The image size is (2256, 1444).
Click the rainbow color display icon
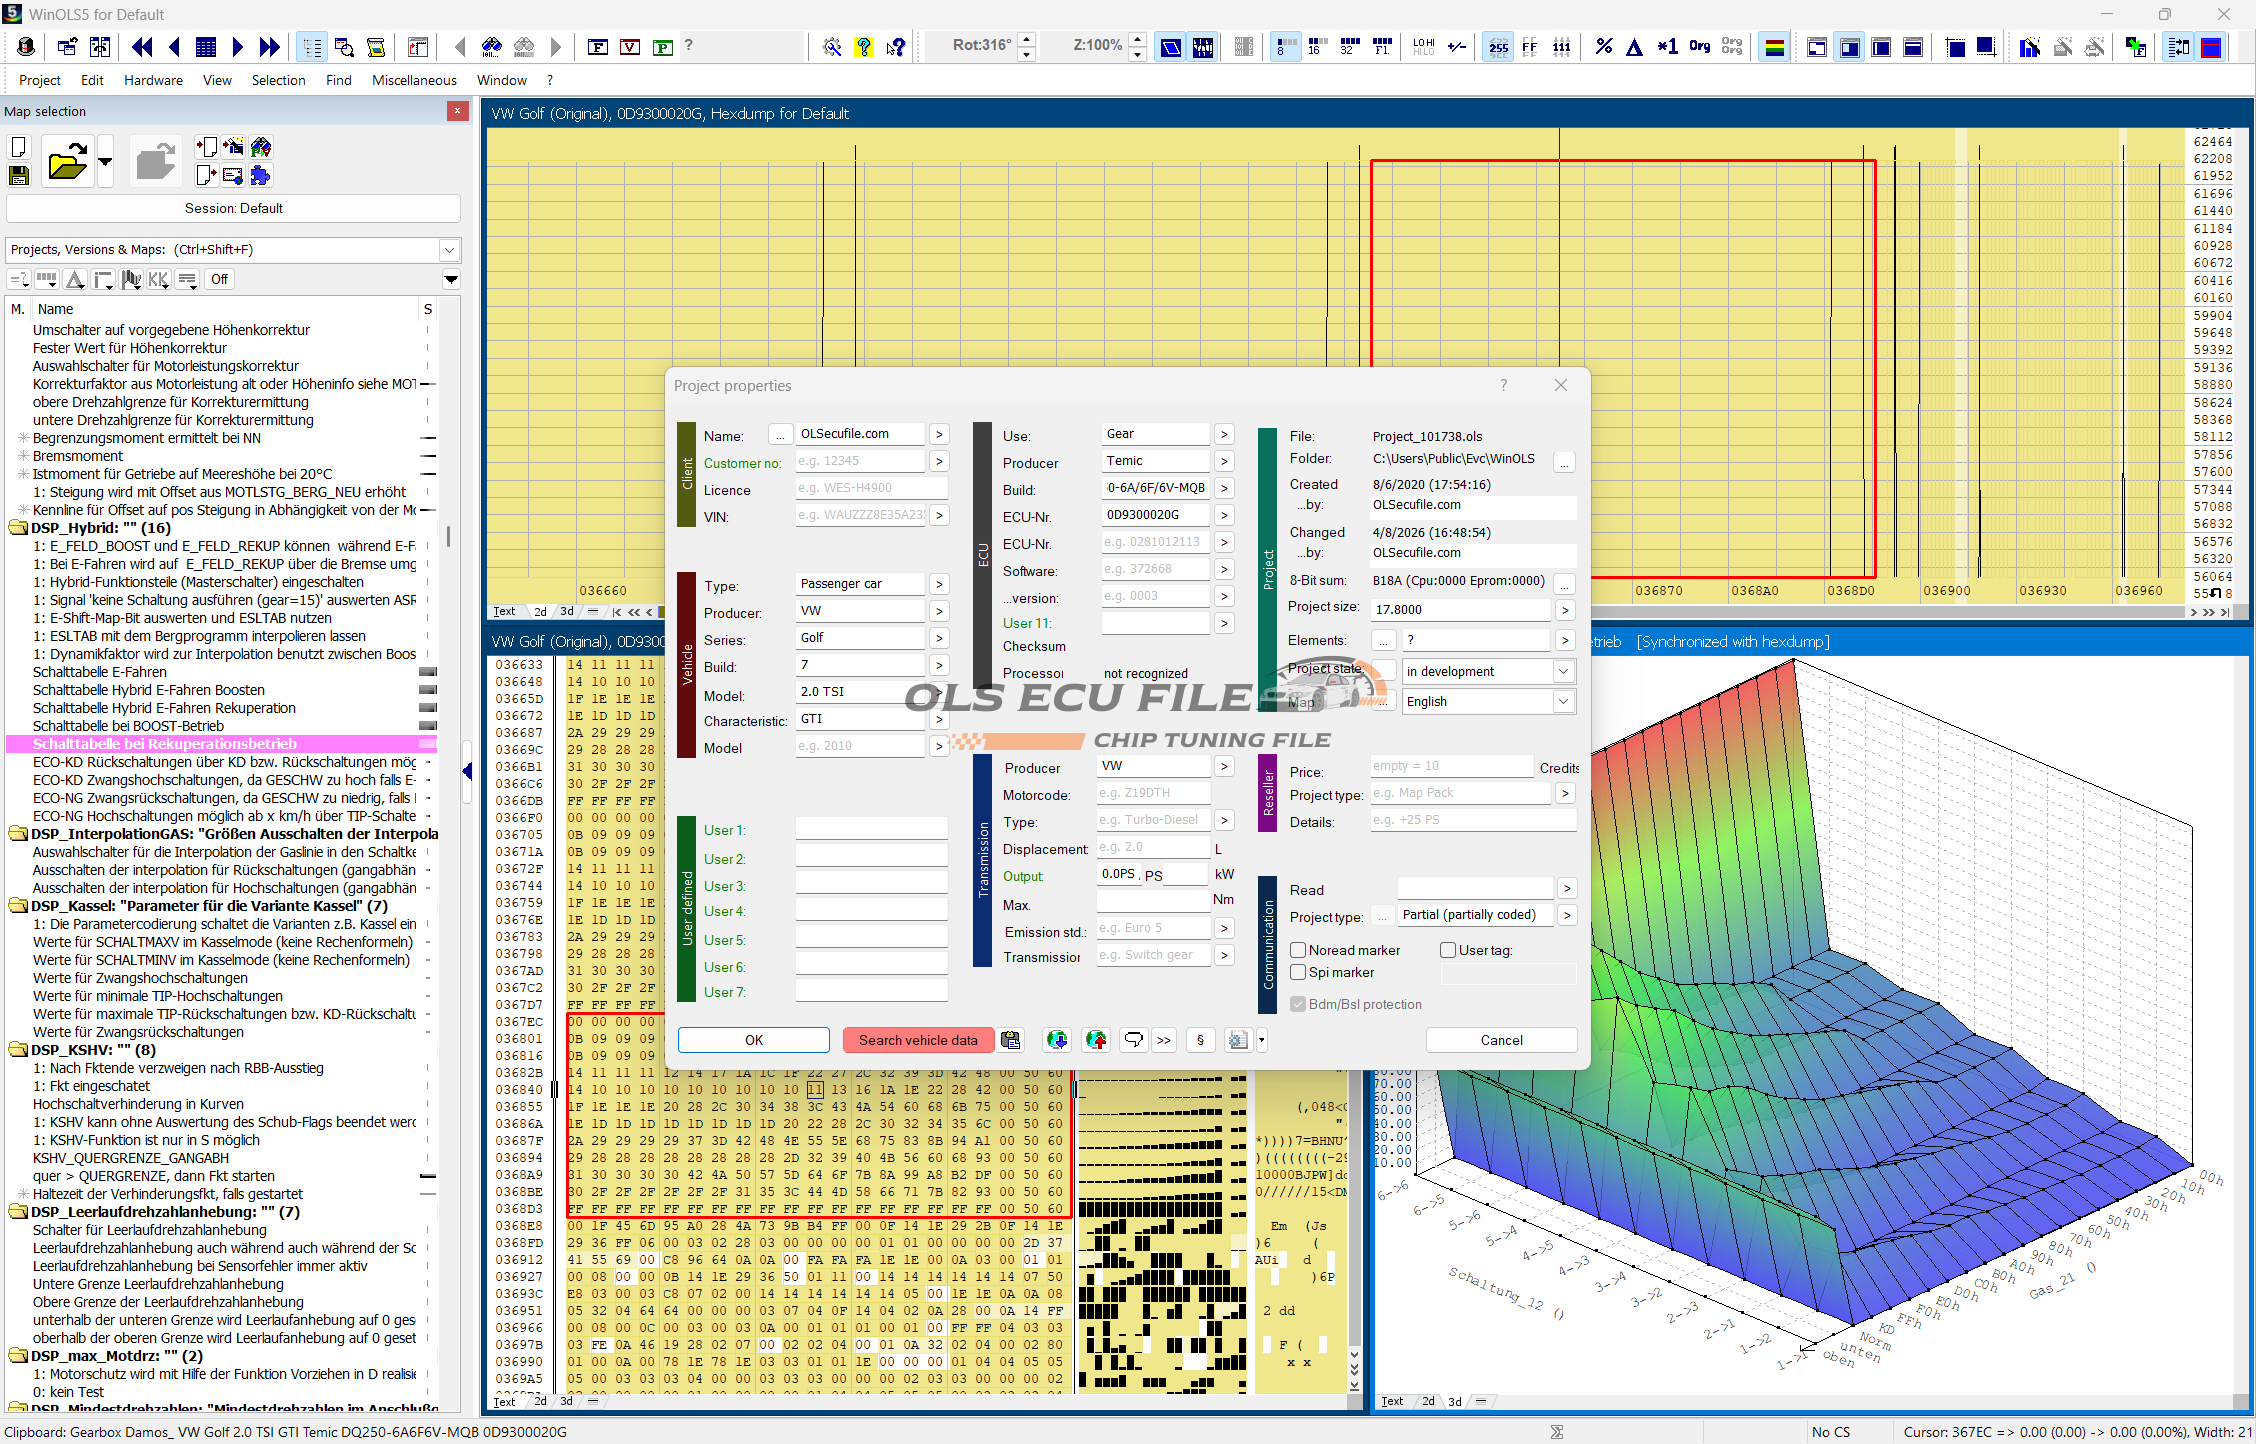[1774, 46]
